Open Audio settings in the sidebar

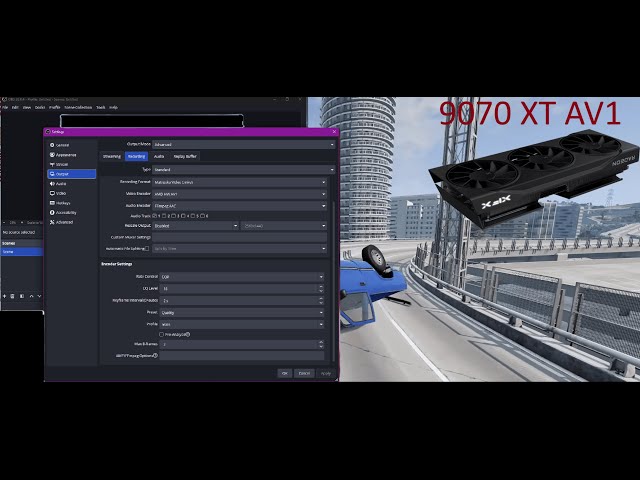(x=71, y=184)
